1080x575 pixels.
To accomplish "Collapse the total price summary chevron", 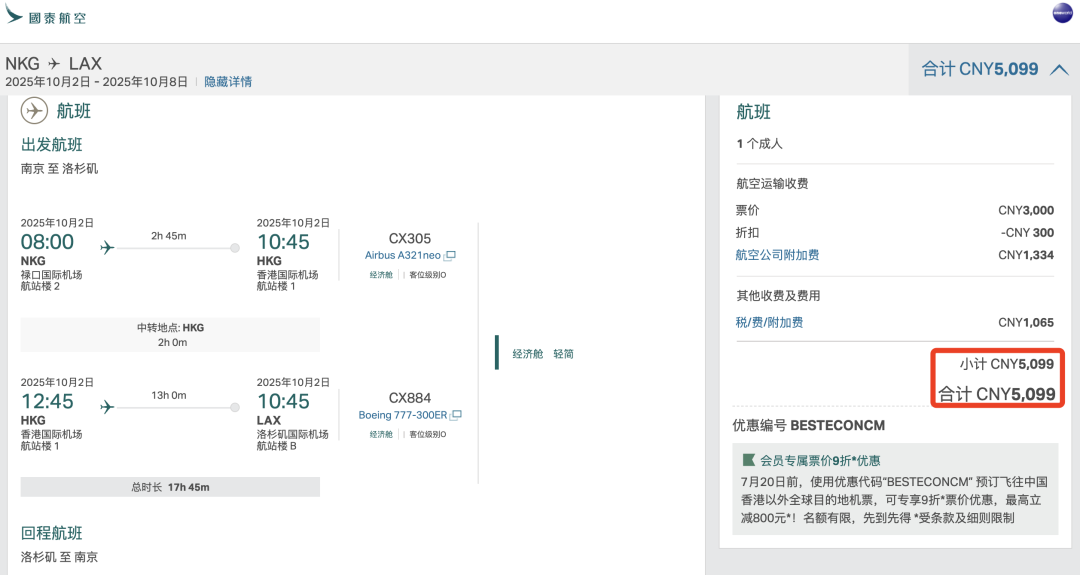I will 1059,70.
